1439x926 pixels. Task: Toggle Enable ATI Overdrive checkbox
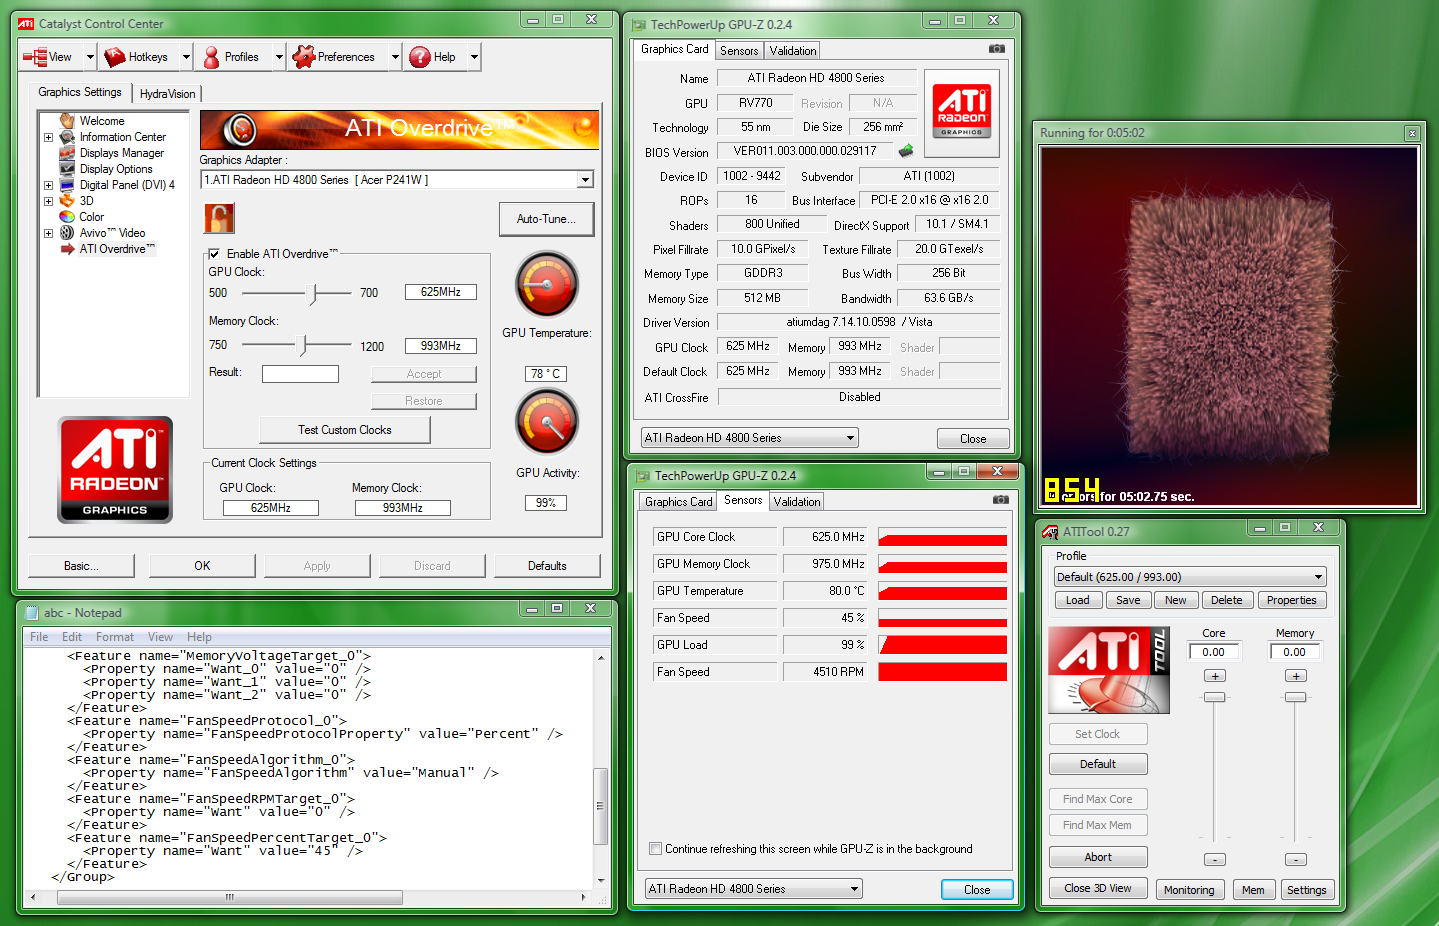point(214,254)
